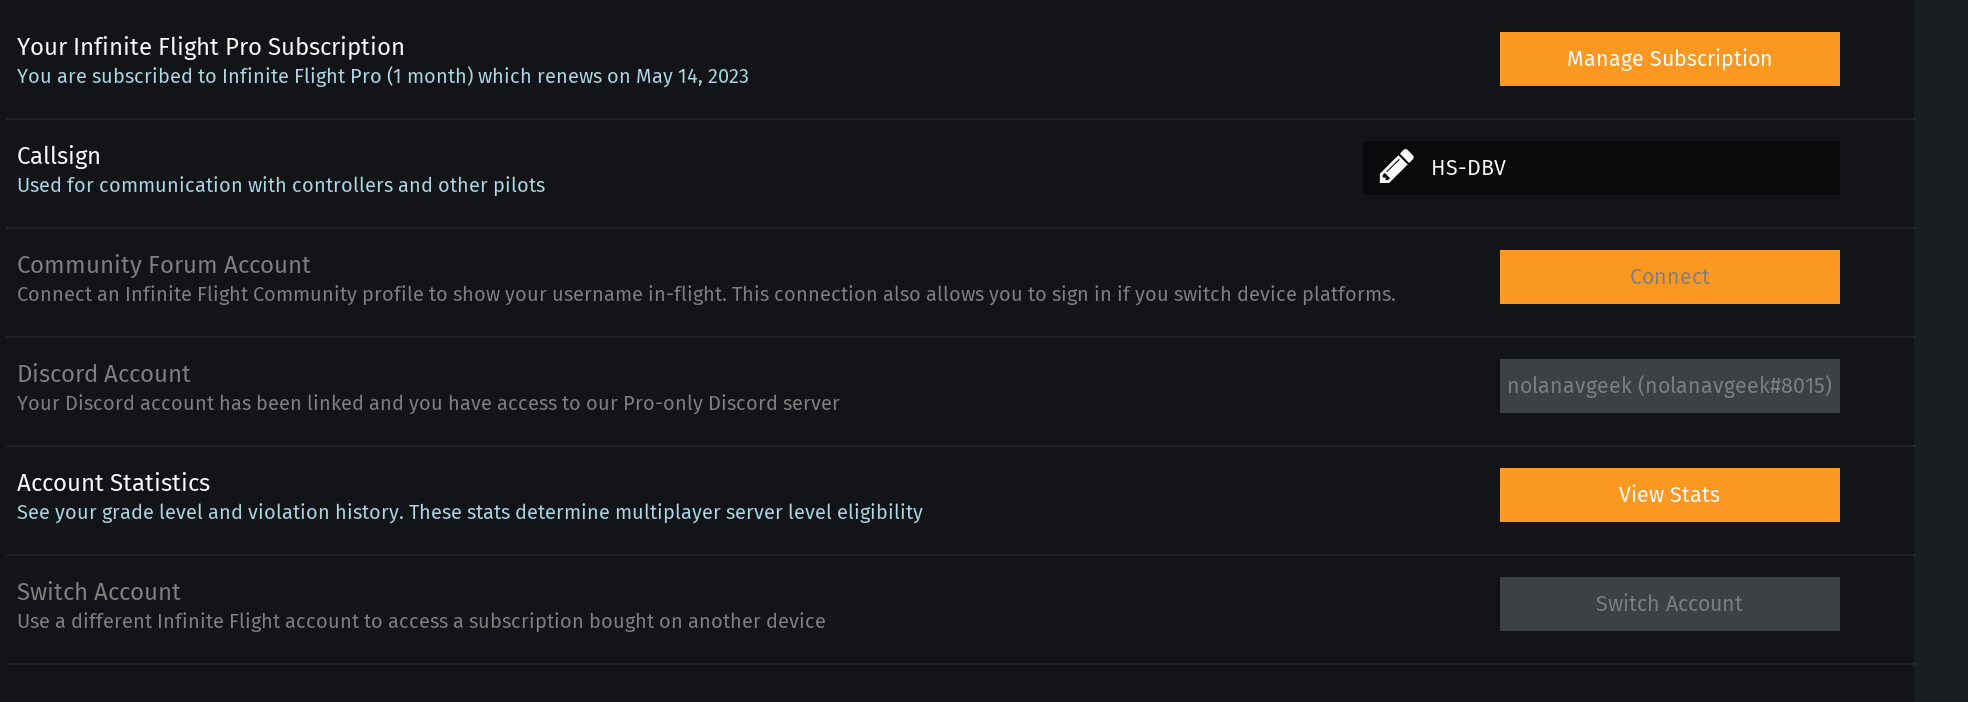This screenshot has width=1968, height=702.
Task: Click the nolanavgeek Discord account field
Action: coord(1669,386)
